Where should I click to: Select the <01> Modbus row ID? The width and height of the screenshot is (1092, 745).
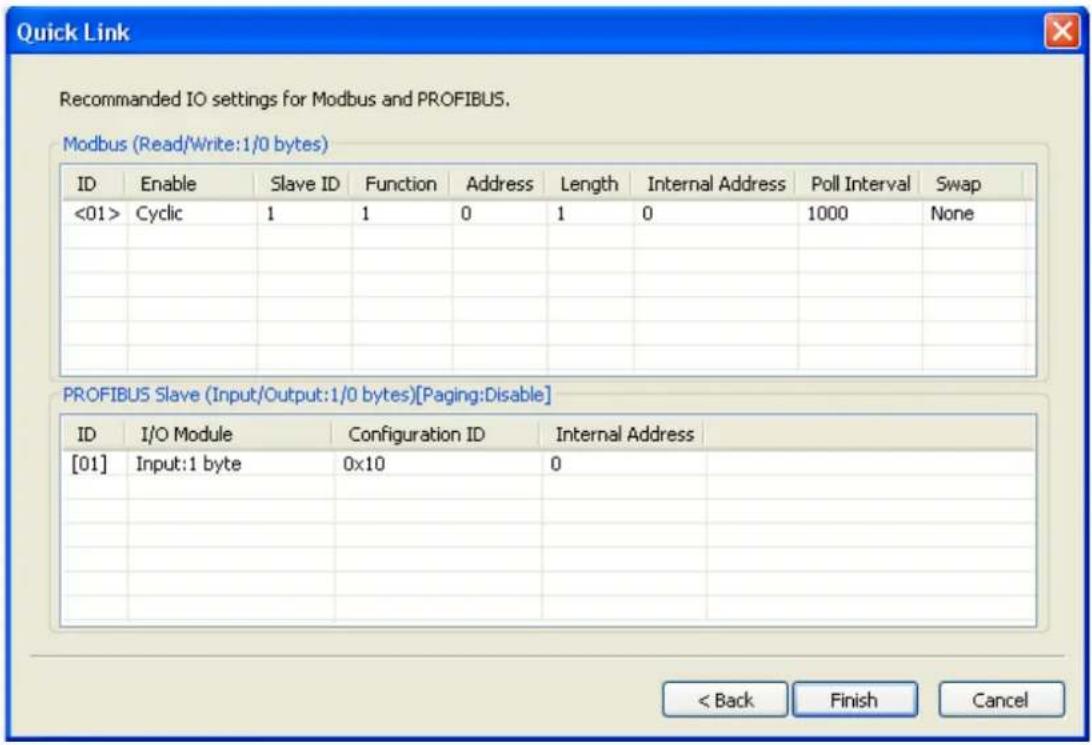pos(97,213)
